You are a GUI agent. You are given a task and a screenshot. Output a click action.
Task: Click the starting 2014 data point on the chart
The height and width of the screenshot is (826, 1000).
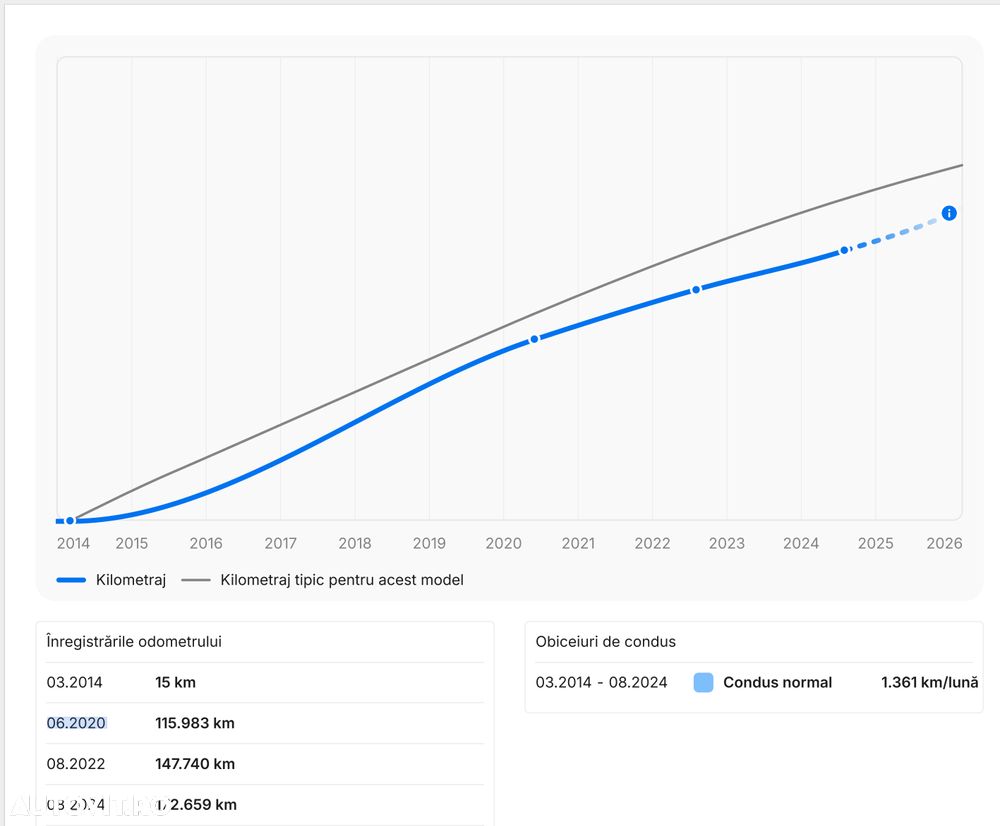(x=70, y=521)
